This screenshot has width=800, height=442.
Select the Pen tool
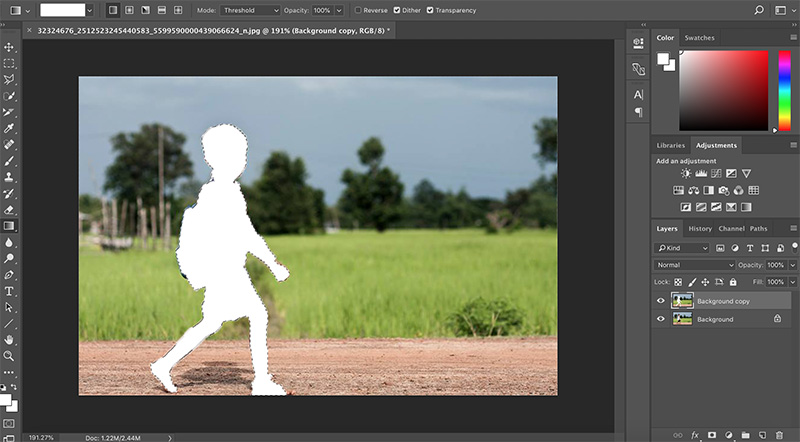click(x=9, y=275)
